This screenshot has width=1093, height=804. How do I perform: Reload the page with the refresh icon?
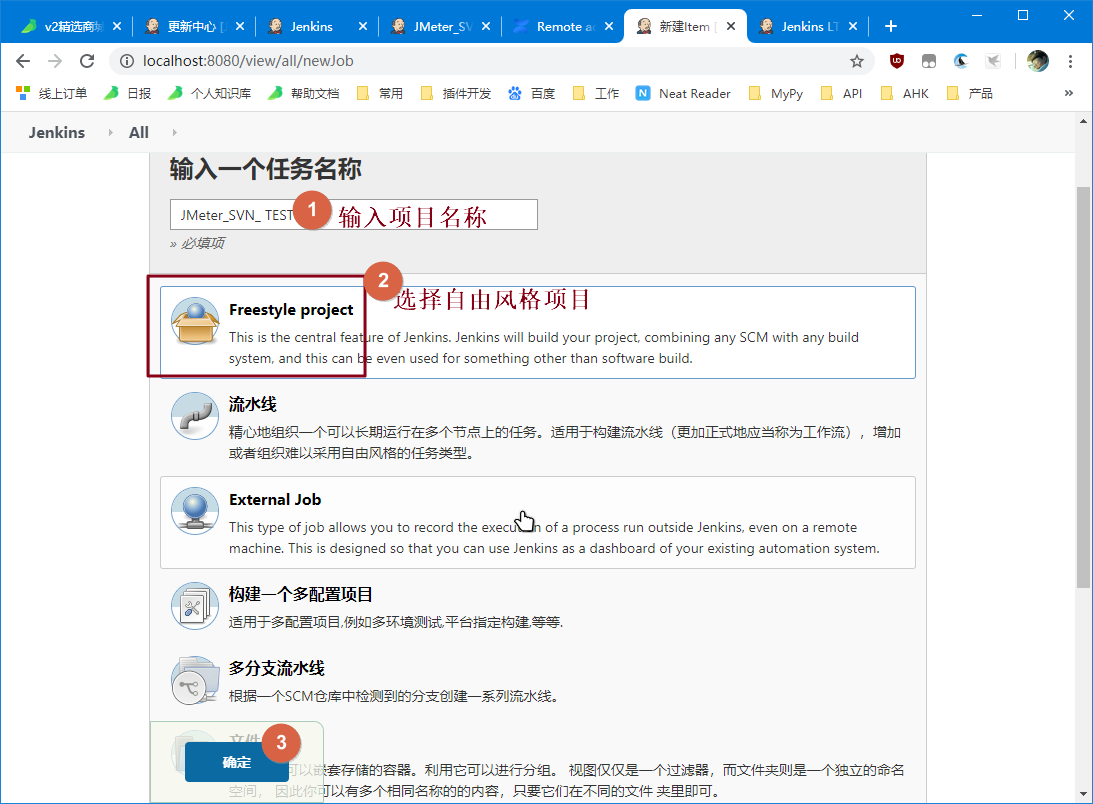click(x=87, y=61)
